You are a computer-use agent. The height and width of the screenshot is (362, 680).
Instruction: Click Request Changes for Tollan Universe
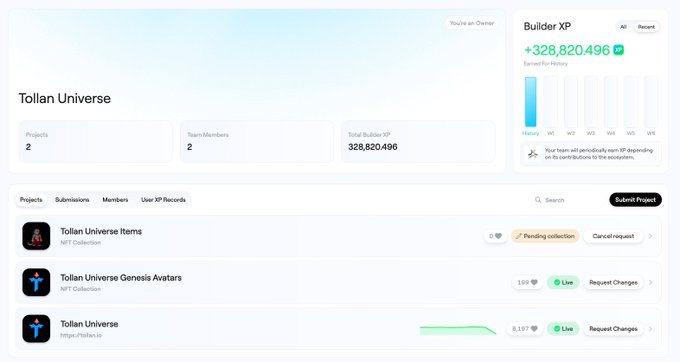[613, 329]
